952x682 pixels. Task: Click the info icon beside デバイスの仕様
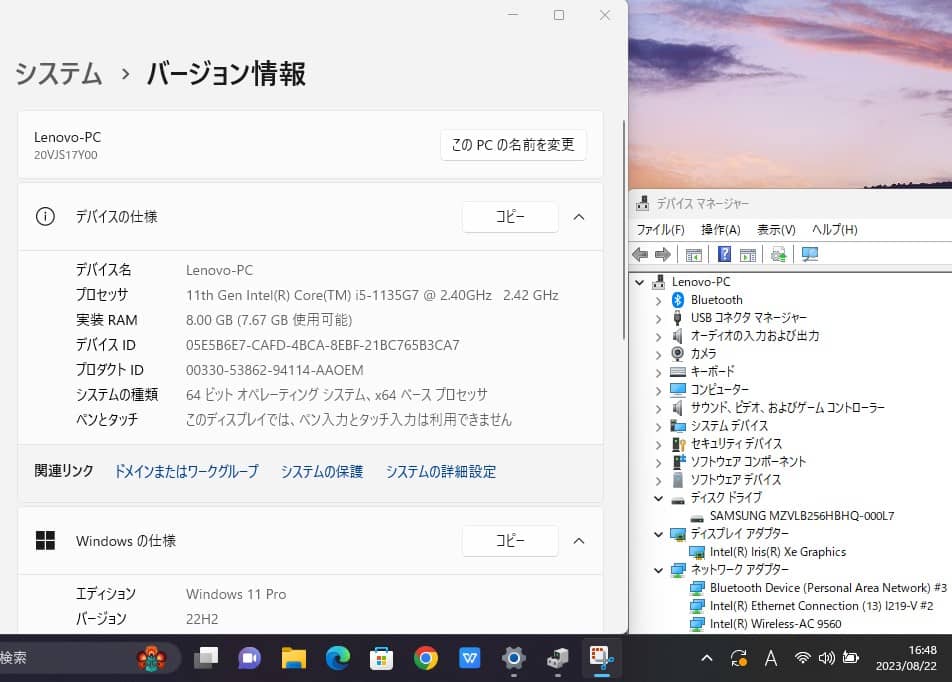[45, 216]
